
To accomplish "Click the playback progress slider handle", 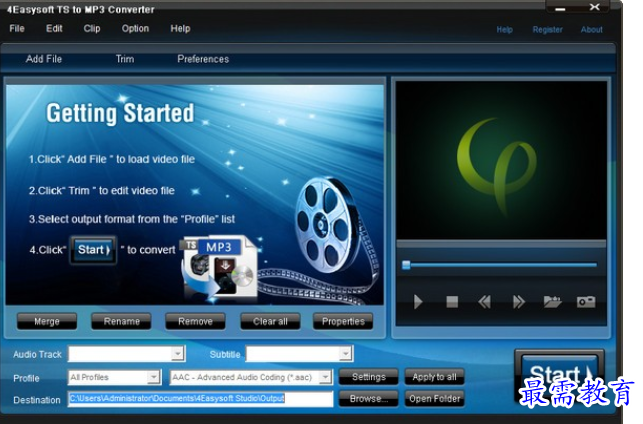I will click(x=406, y=264).
